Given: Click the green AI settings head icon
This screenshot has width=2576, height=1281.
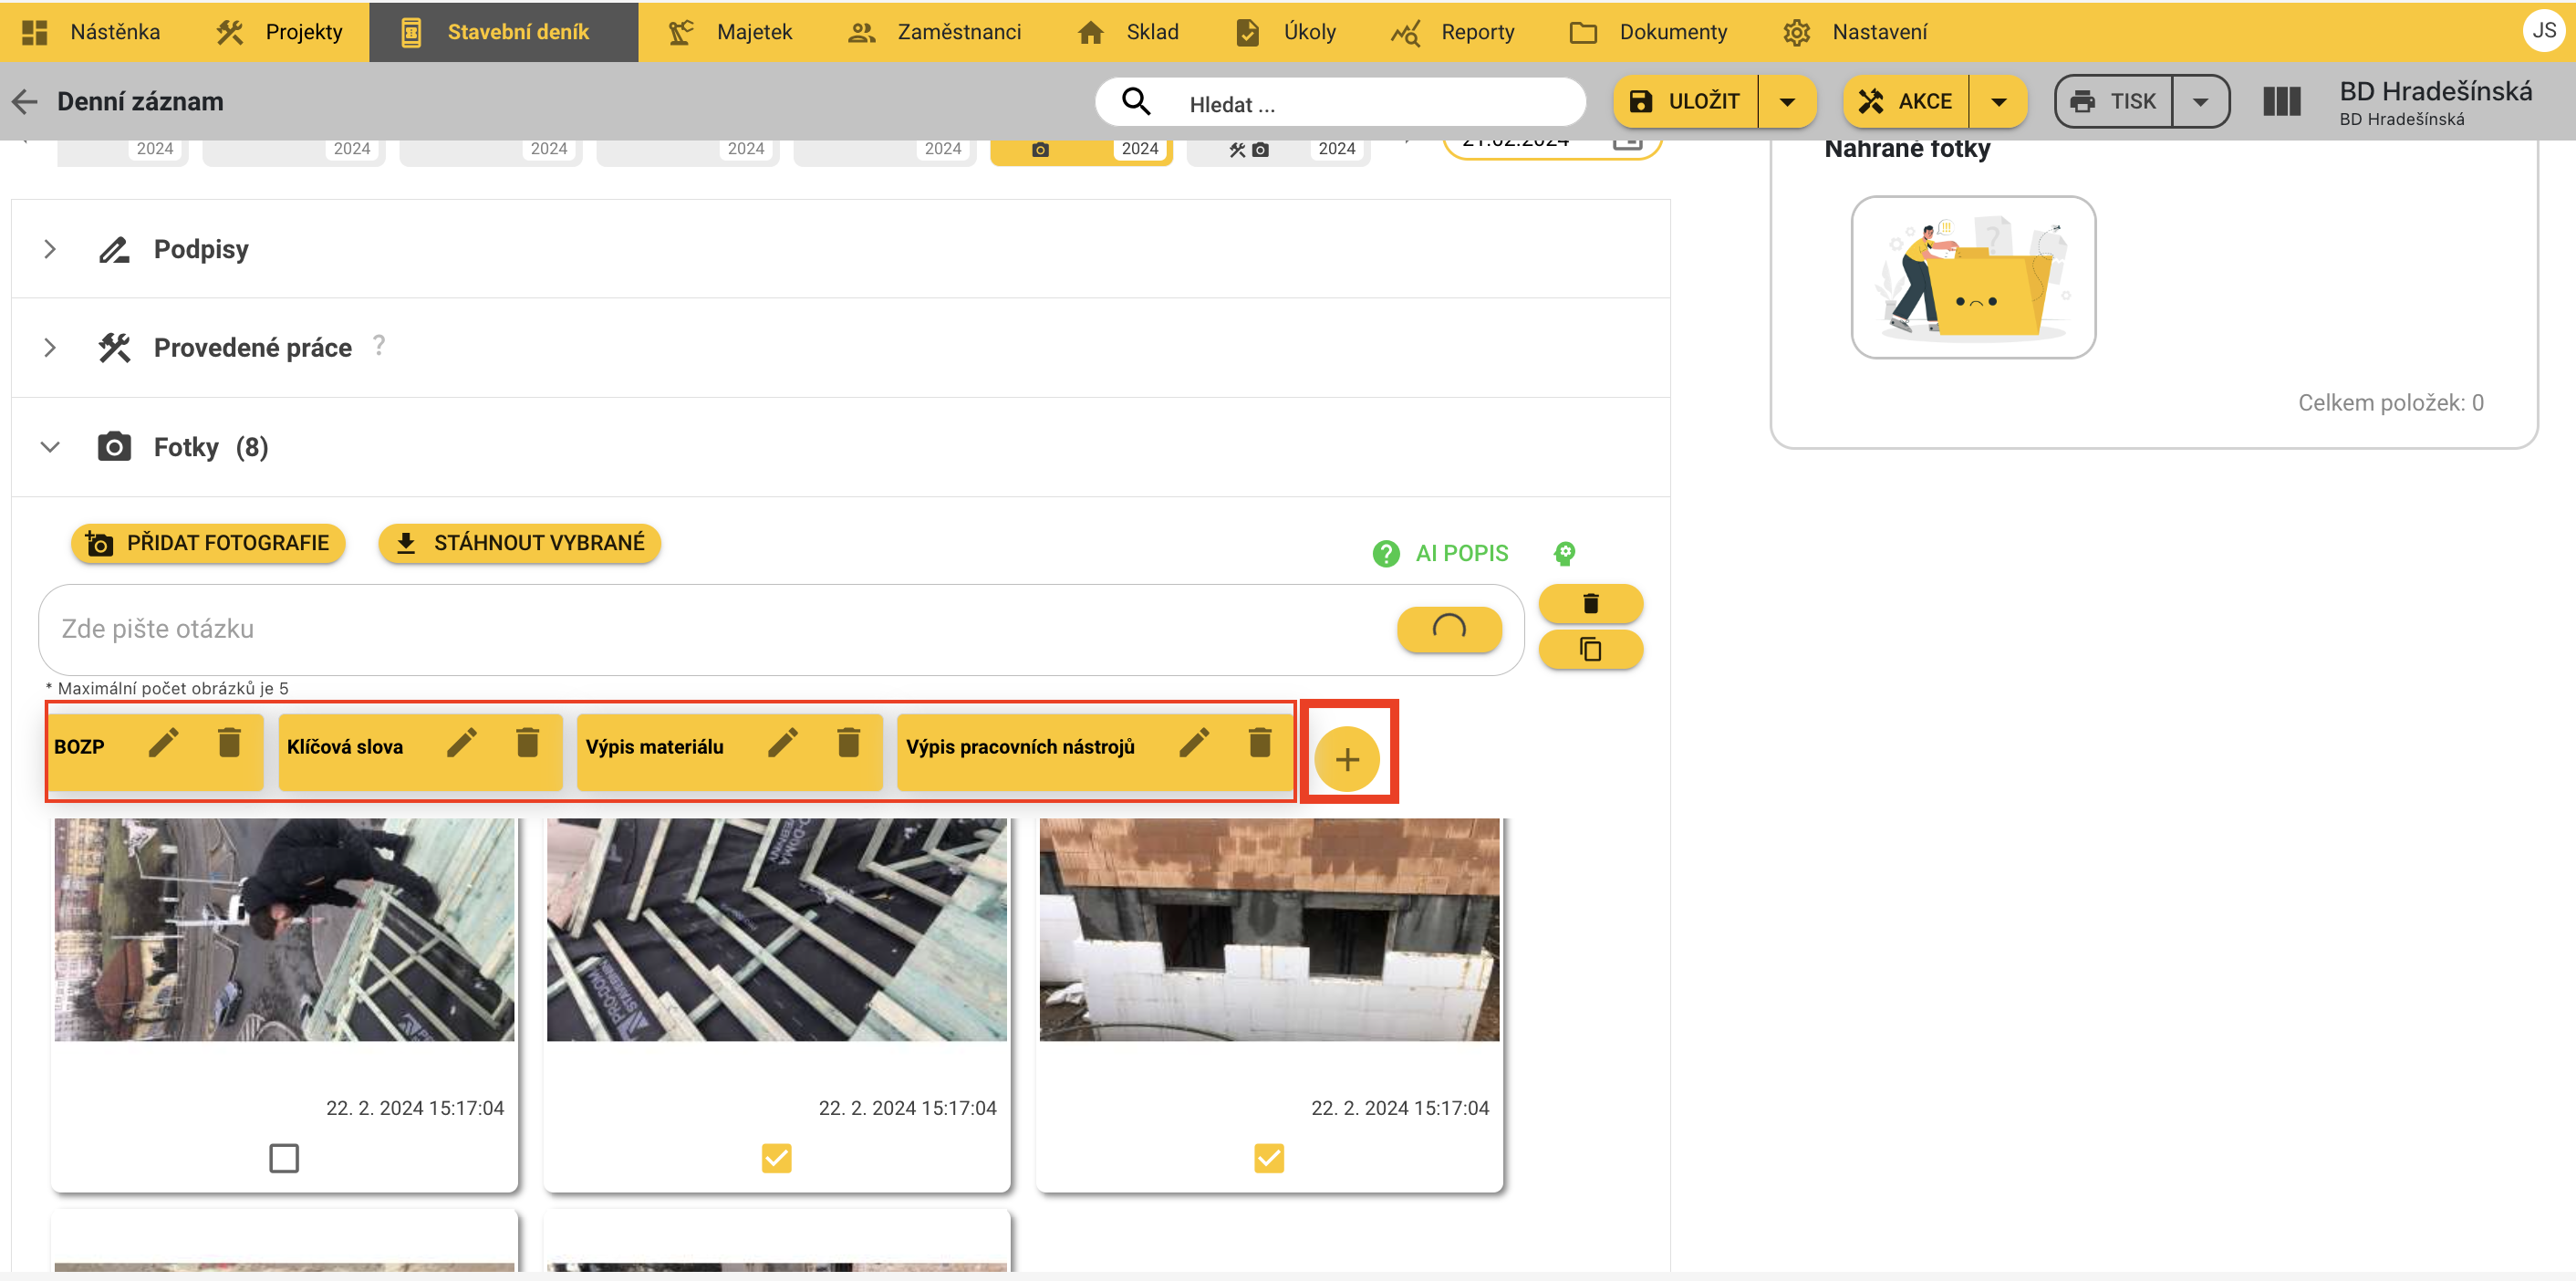Looking at the screenshot, I should tap(1564, 553).
